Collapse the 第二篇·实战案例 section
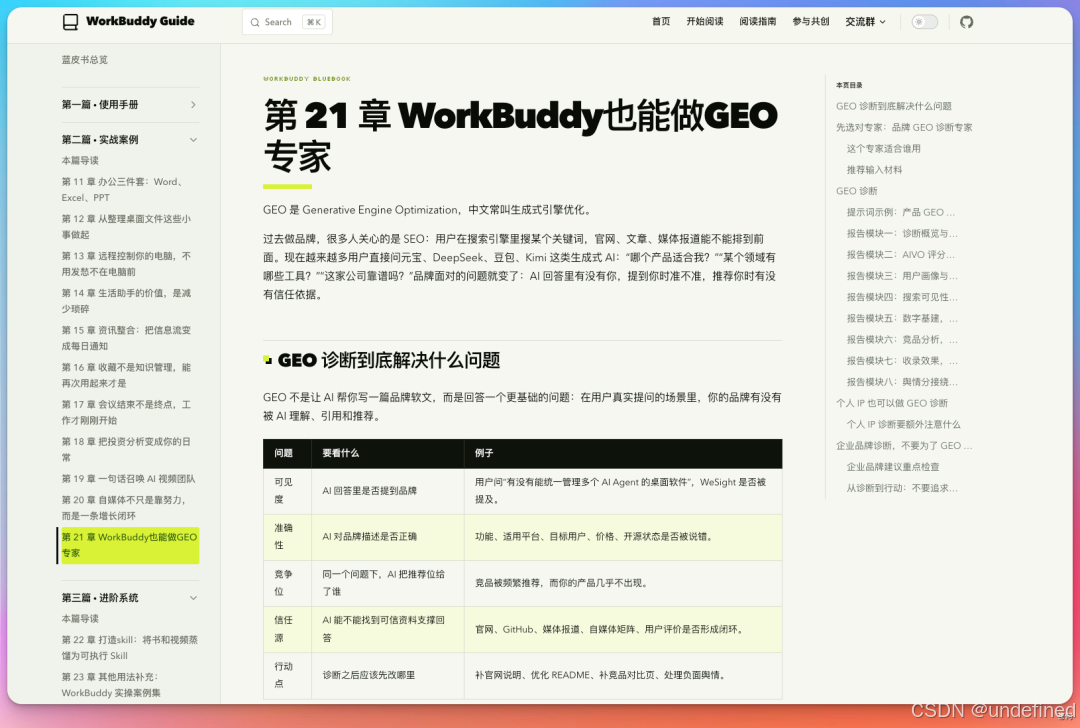This screenshot has height=728, width=1080. pyautogui.click(x=129, y=140)
